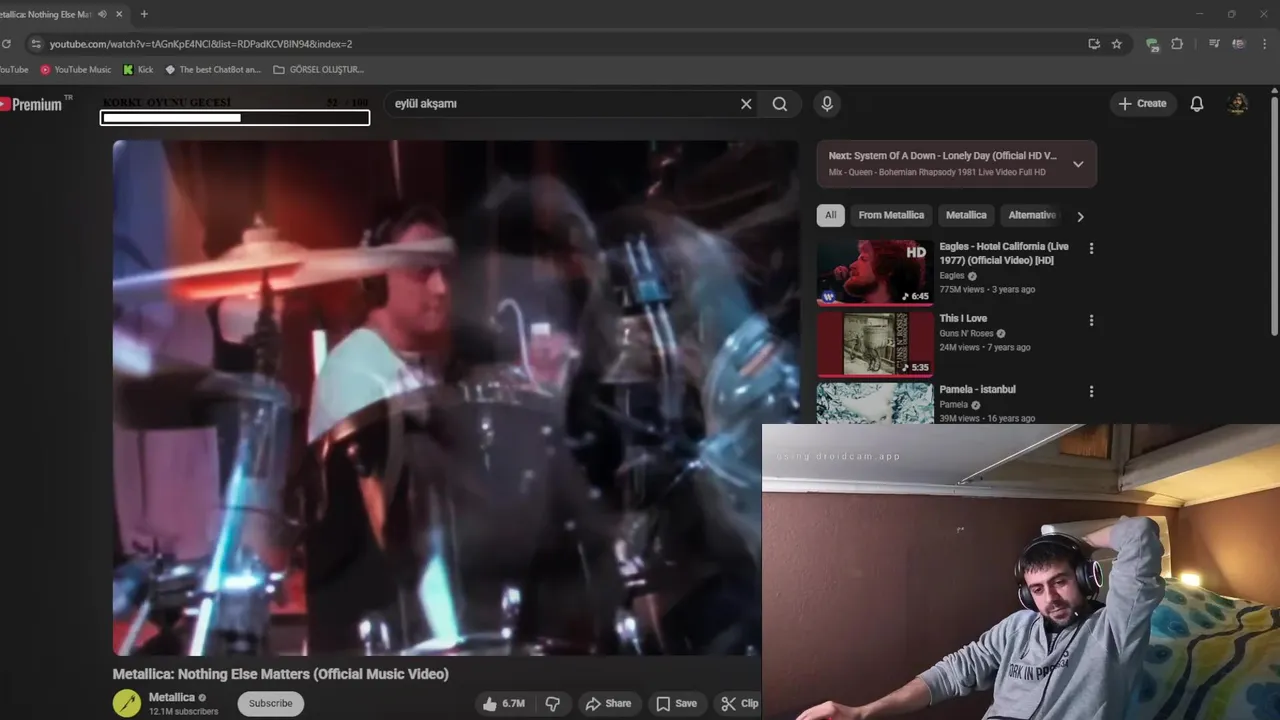
Task: Open the browser Extensions puzzle icon
Action: click(x=1177, y=44)
